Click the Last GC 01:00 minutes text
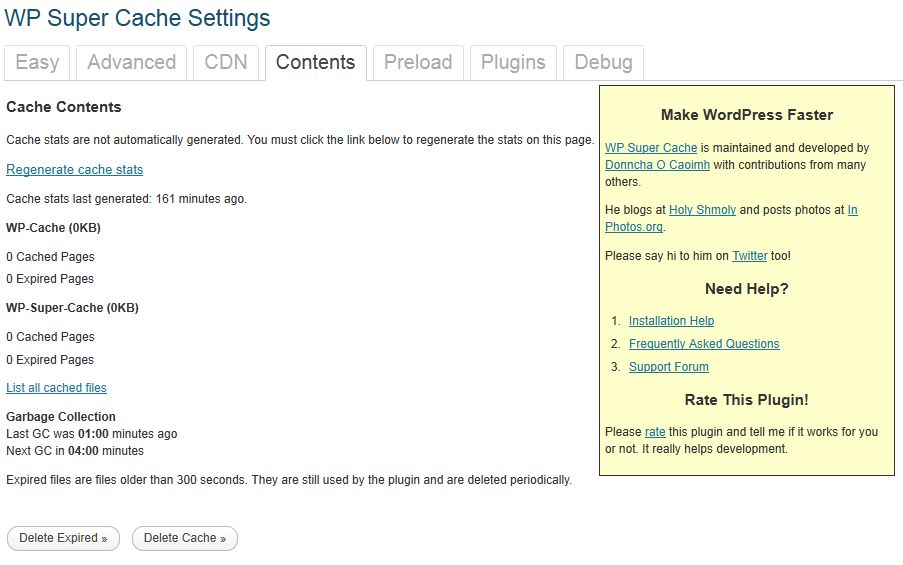903x565 pixels. 92,434
